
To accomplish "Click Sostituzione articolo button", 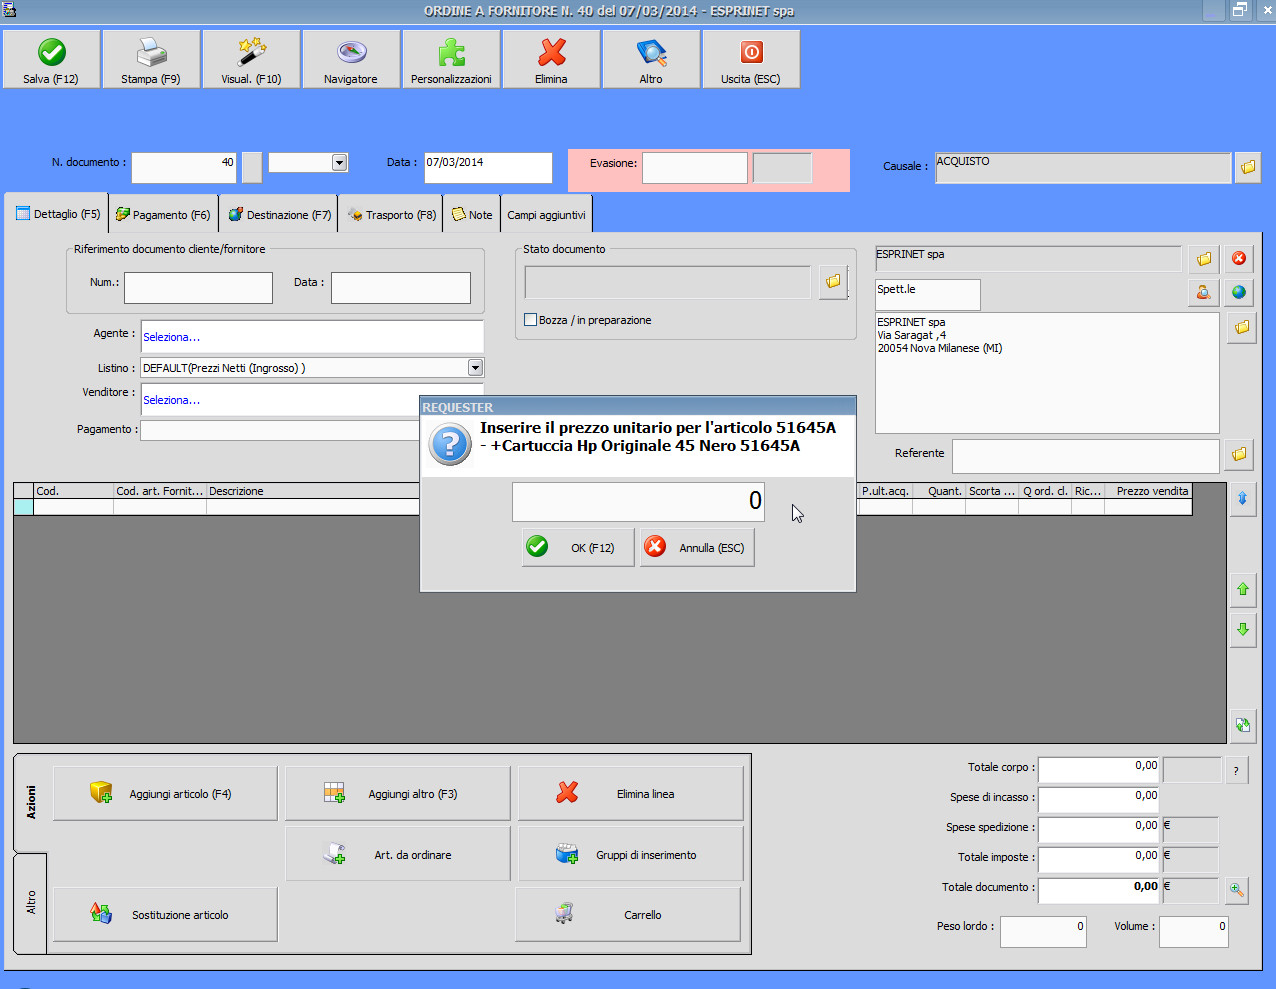I will click(165, 915).
